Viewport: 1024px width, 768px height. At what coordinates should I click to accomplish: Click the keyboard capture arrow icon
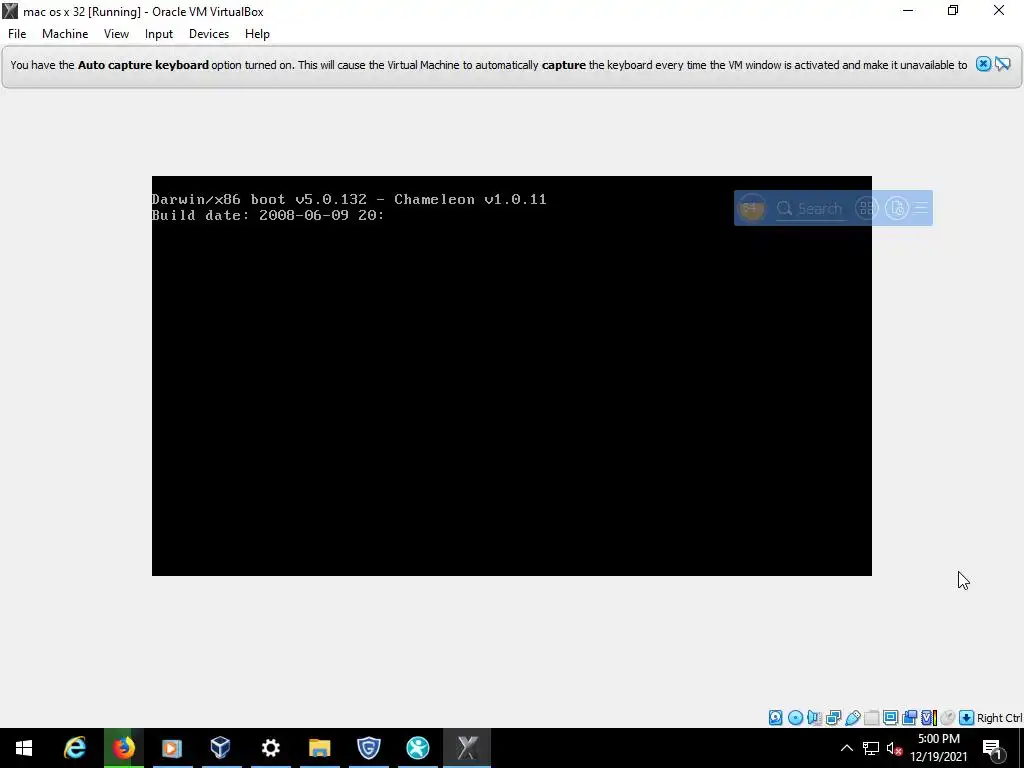point(967,718)
